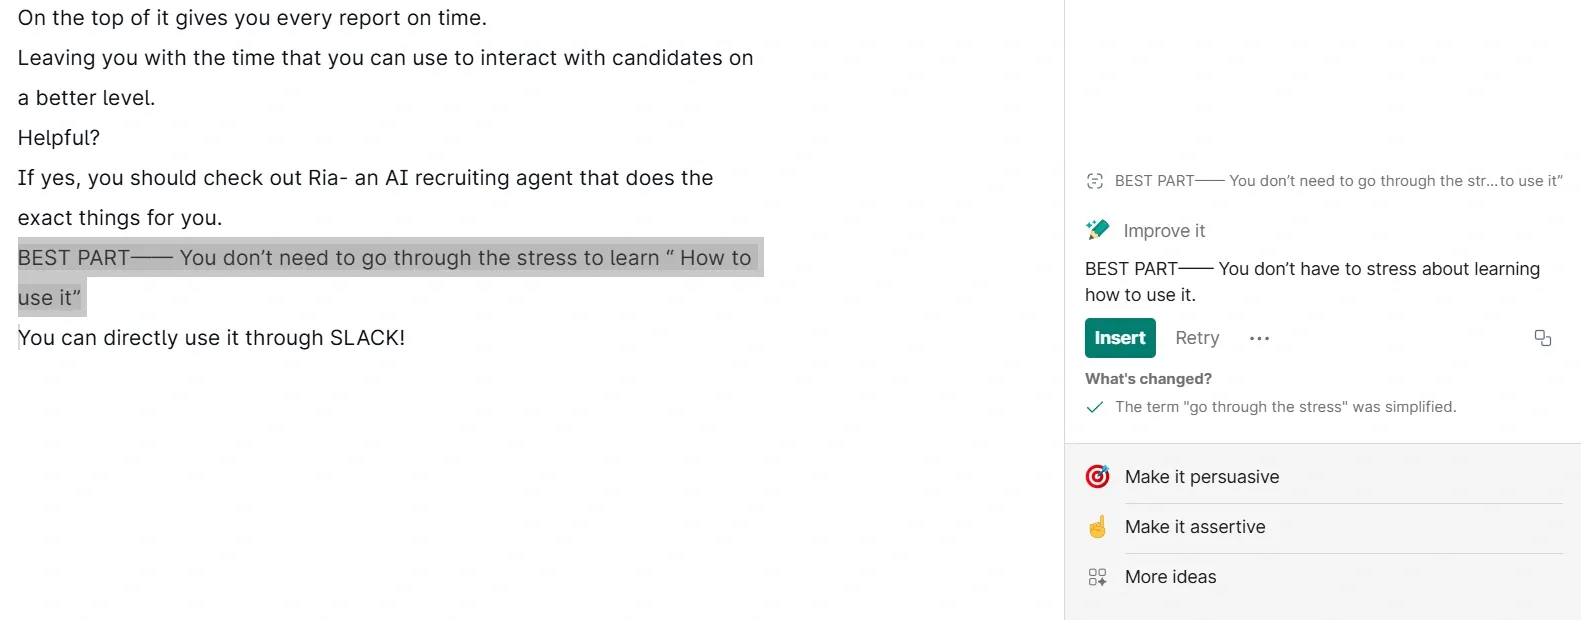Screen dimensions: 1581x620
Task: Click the selection scan icon beside the quote
Action: [1095, 181]
